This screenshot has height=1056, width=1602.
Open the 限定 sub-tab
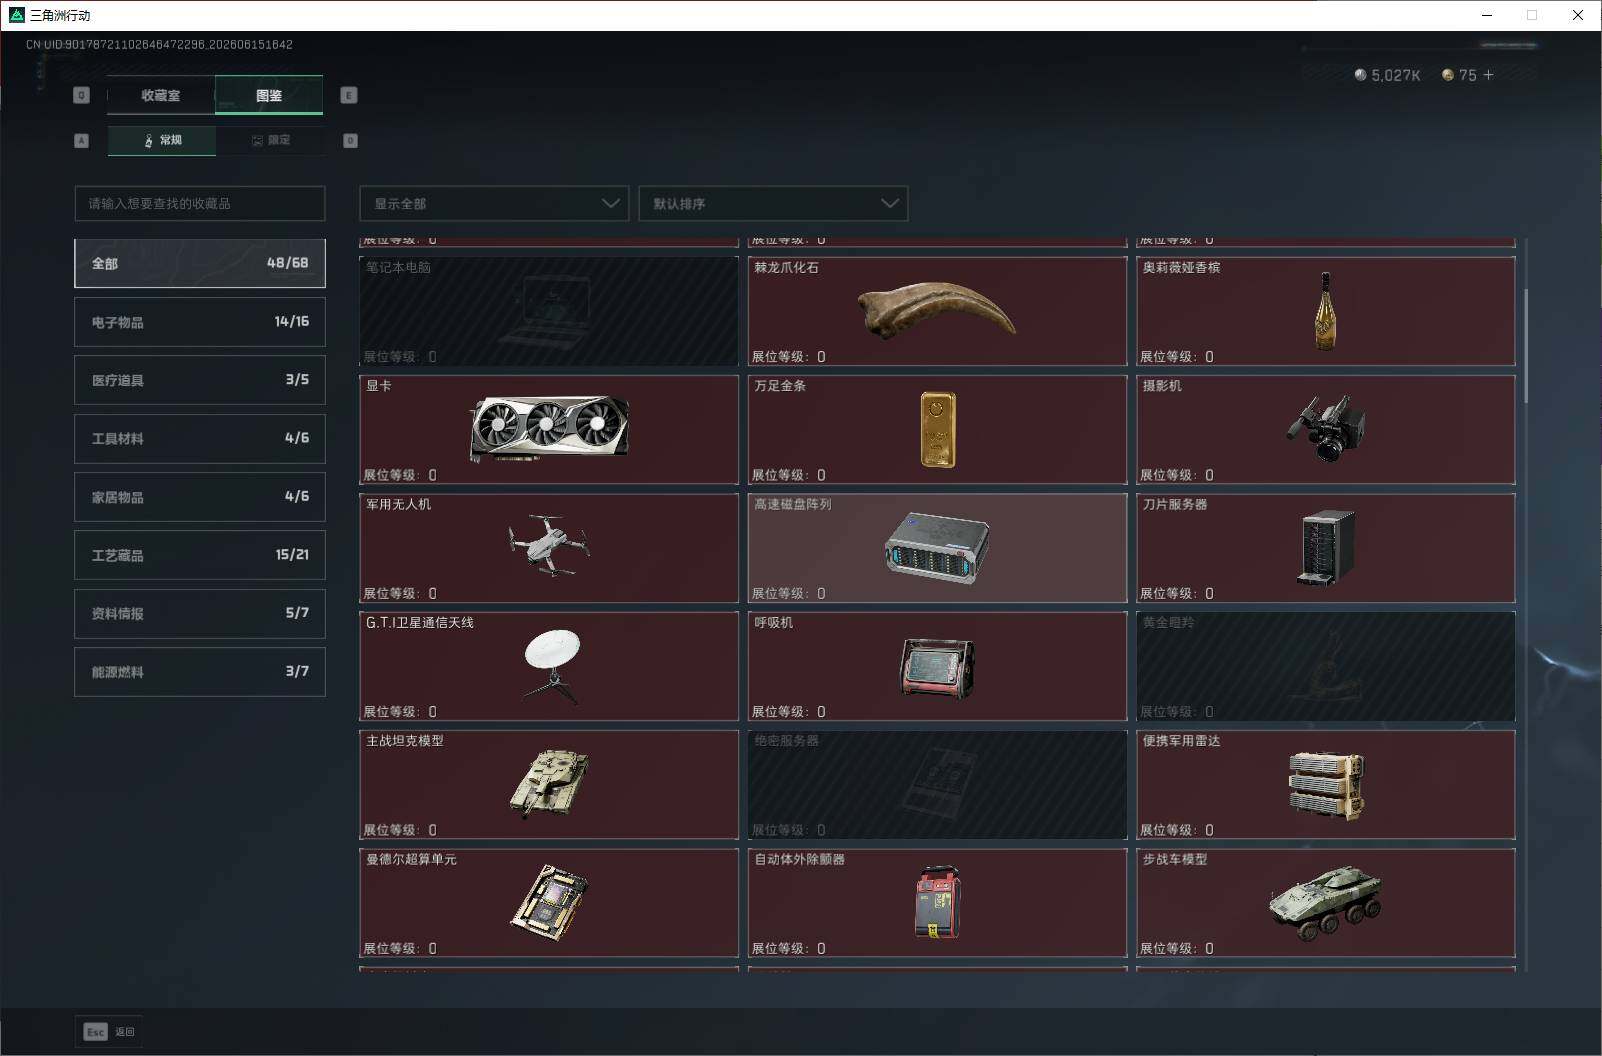(x=270, y=140)
